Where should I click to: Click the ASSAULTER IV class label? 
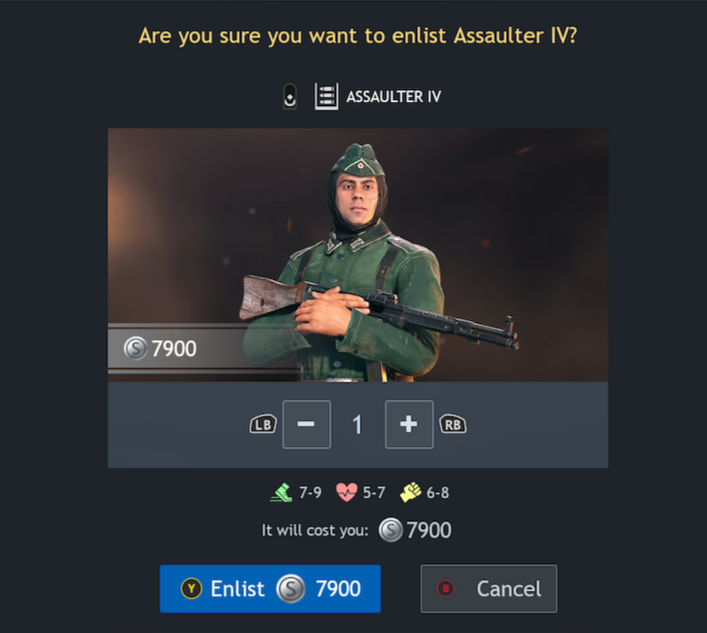coord(394,96)
